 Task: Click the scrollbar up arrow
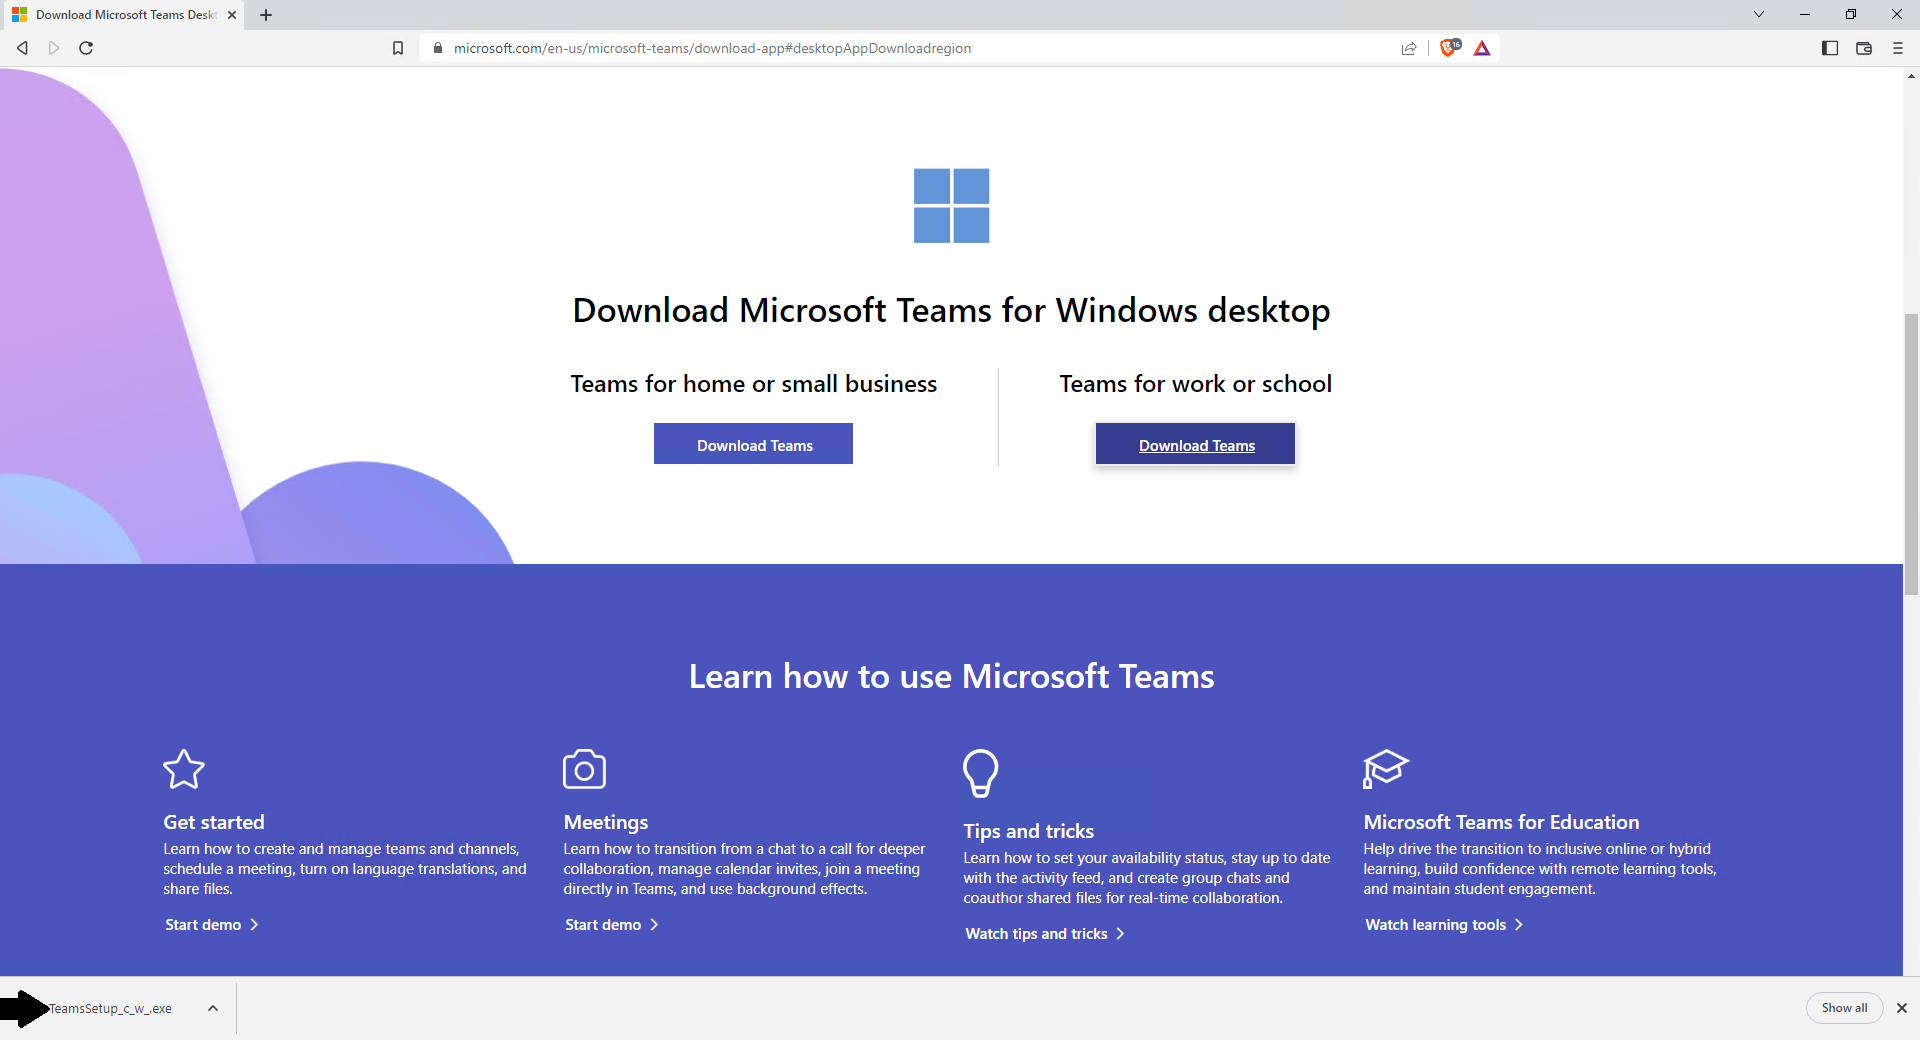click(1911, 76)
